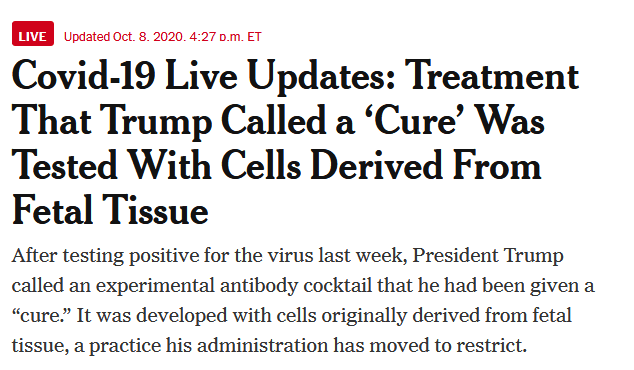
Task: Click the quoted “cure.” in the summary paragraph
Action: (40, 315)
